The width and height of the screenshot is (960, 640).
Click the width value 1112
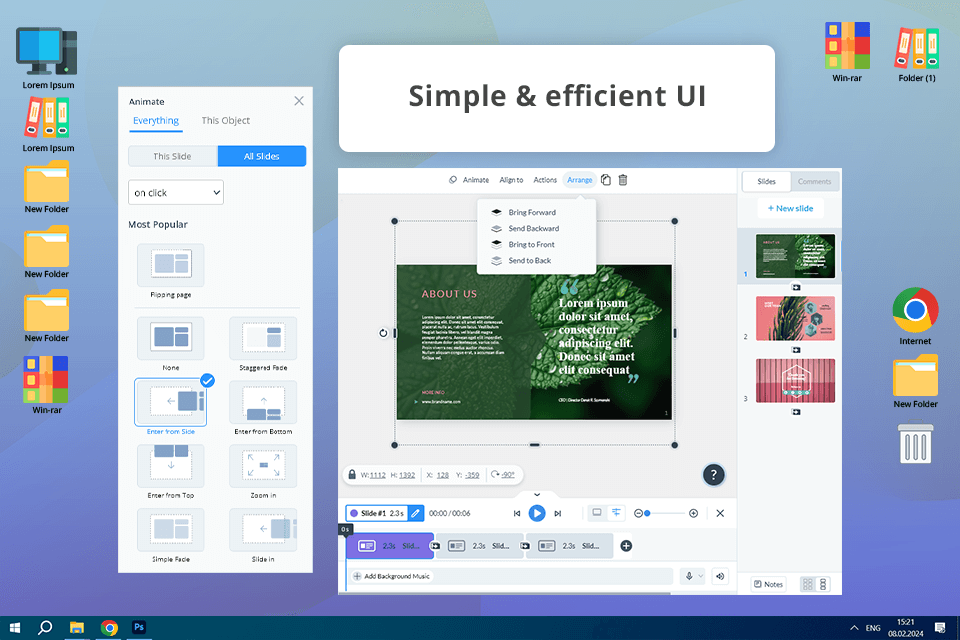(378, 475)
